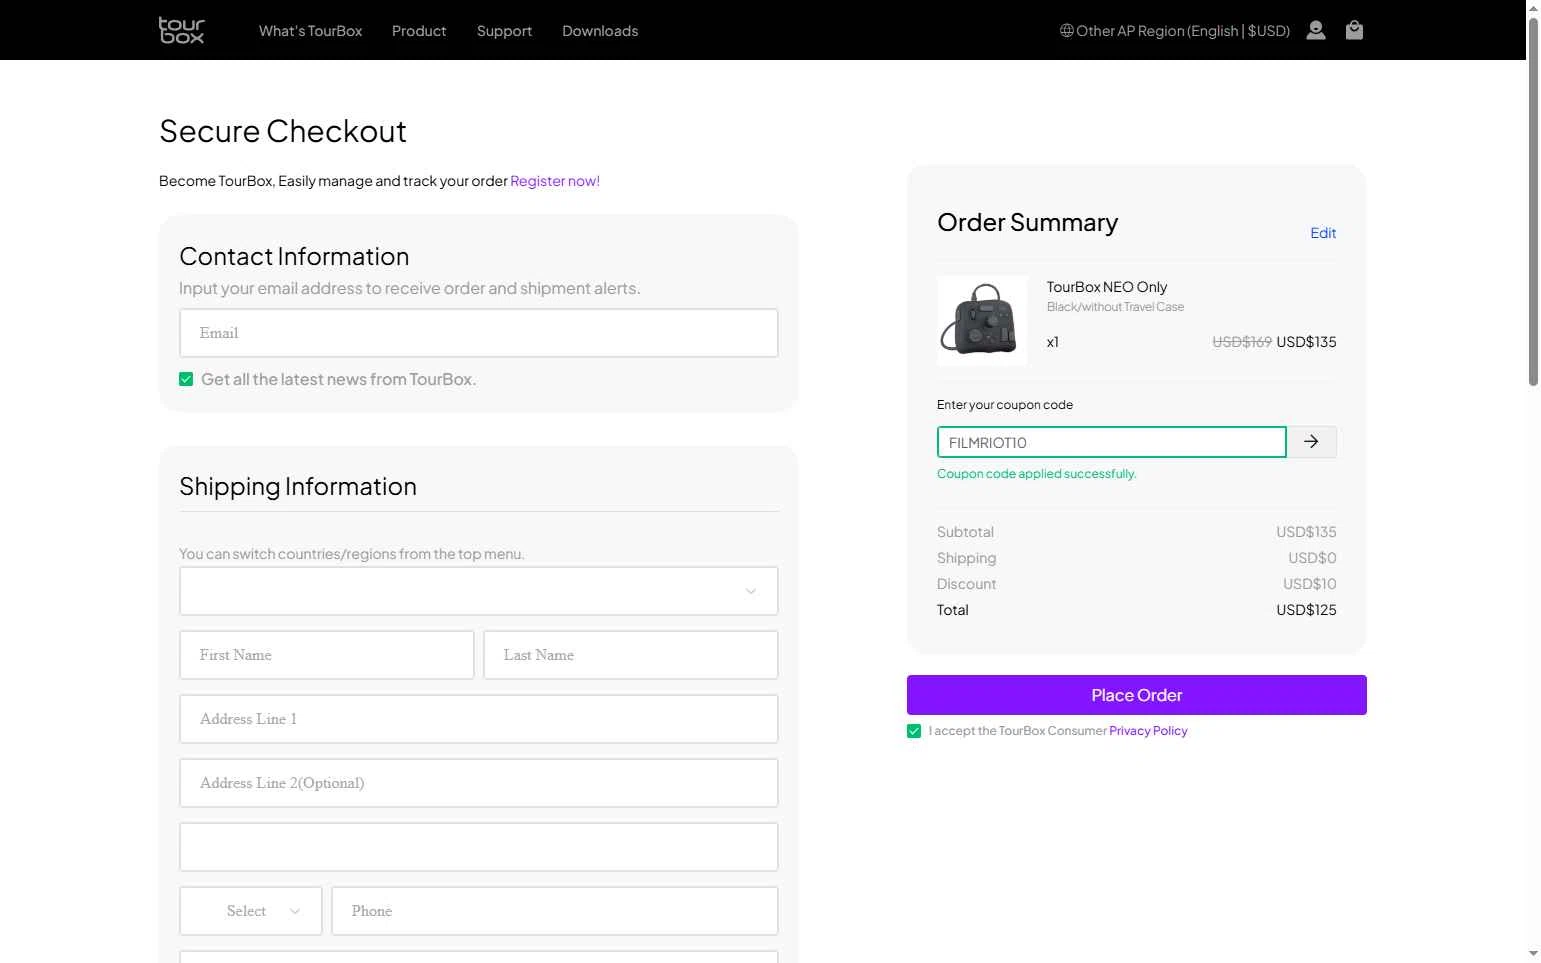Click the blank field below Address Line 2
This screenshot has width=1541, height=963.
[479, 847]
